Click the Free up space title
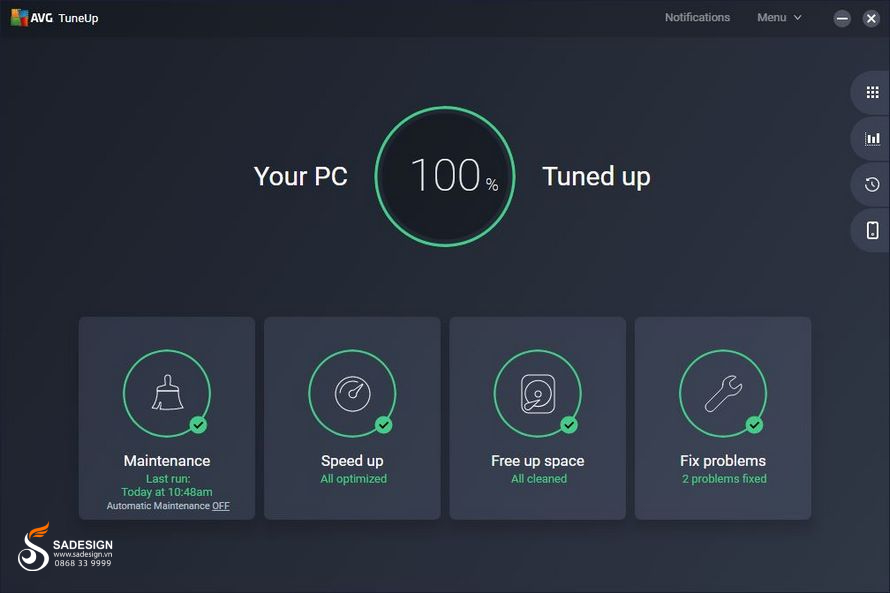The image size is (890, 593). pos(538,461)
